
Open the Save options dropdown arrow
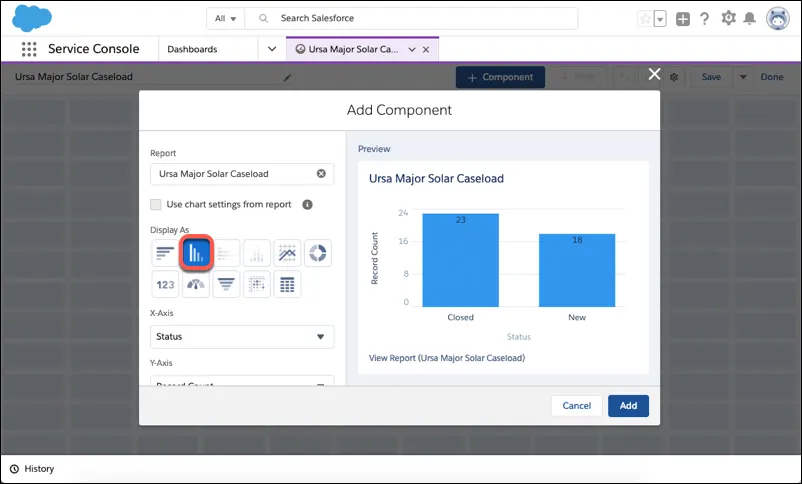[x=743, y=77]
